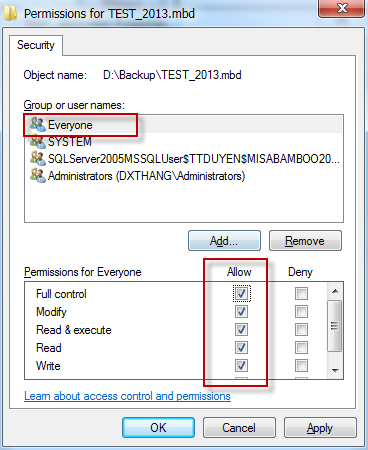Image resolution: width=368 pixels, height=450 pixels.
Task: Check Deny box for Full control
Action: (x=301, y=294)
